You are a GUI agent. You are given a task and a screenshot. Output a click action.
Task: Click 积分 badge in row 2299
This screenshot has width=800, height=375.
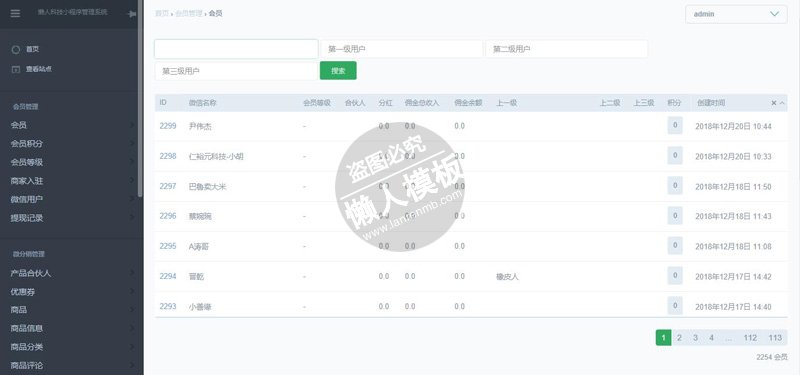[675, 125]
